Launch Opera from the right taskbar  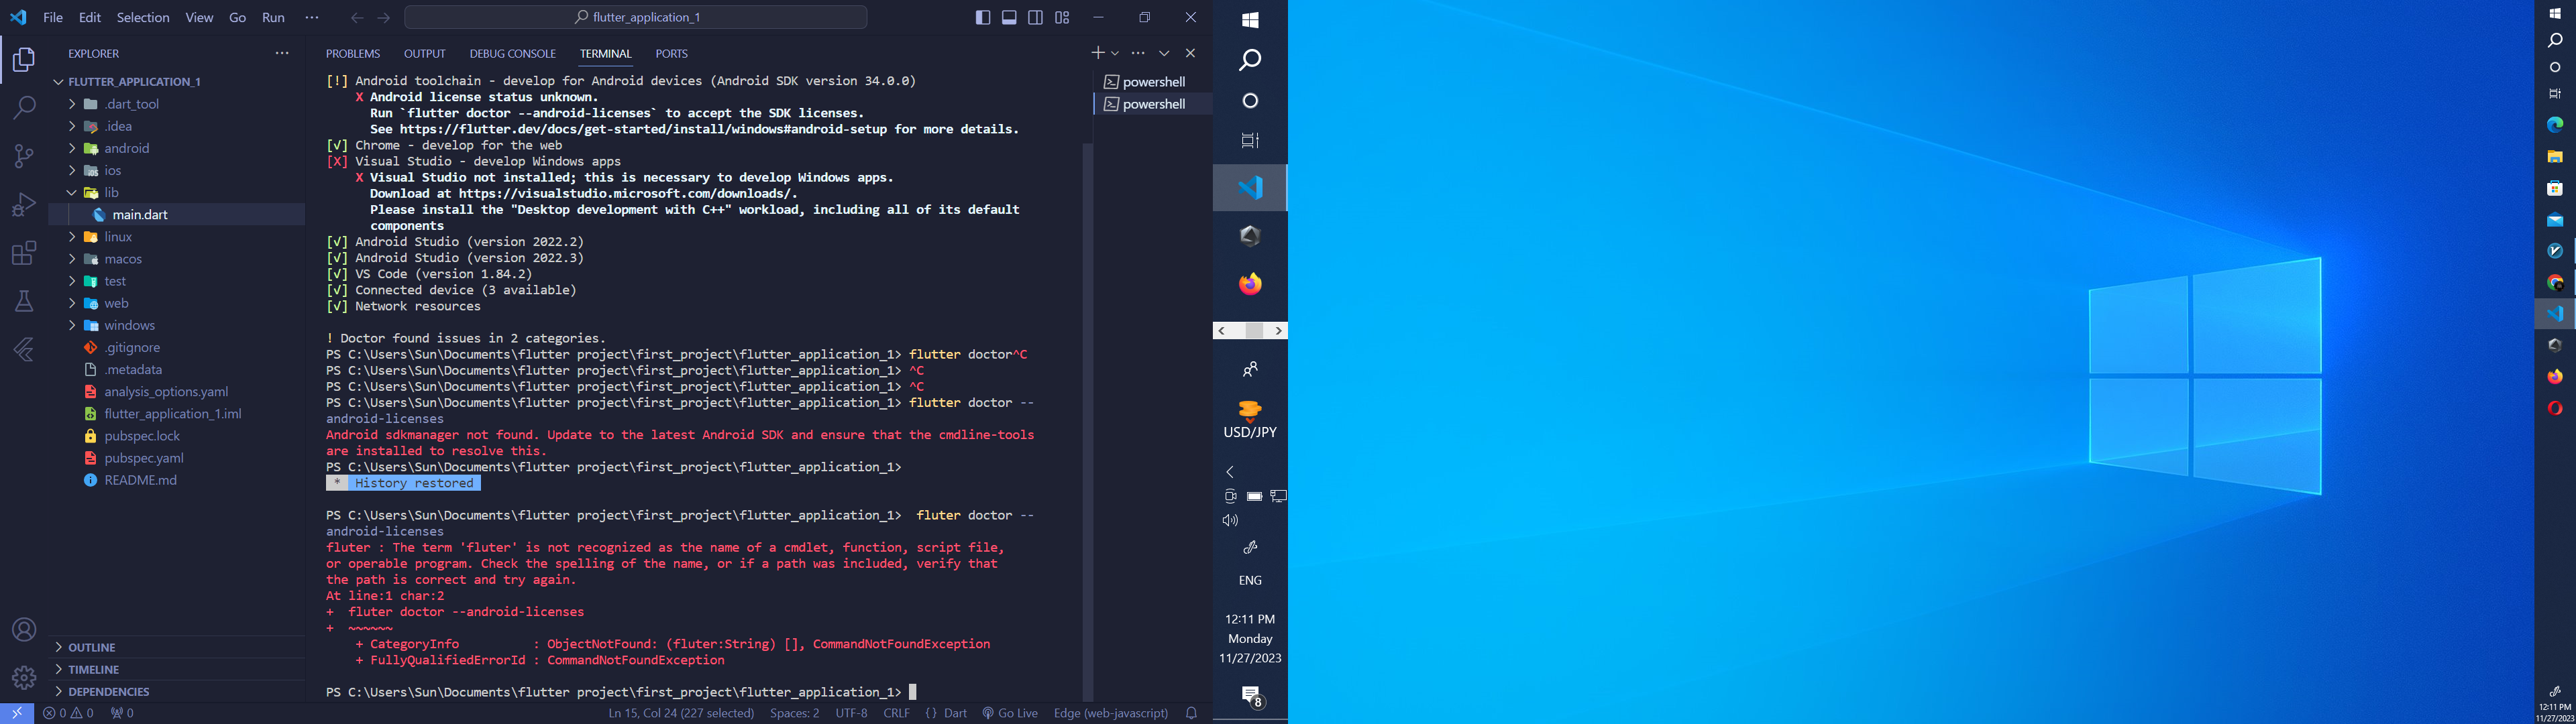2555,408
